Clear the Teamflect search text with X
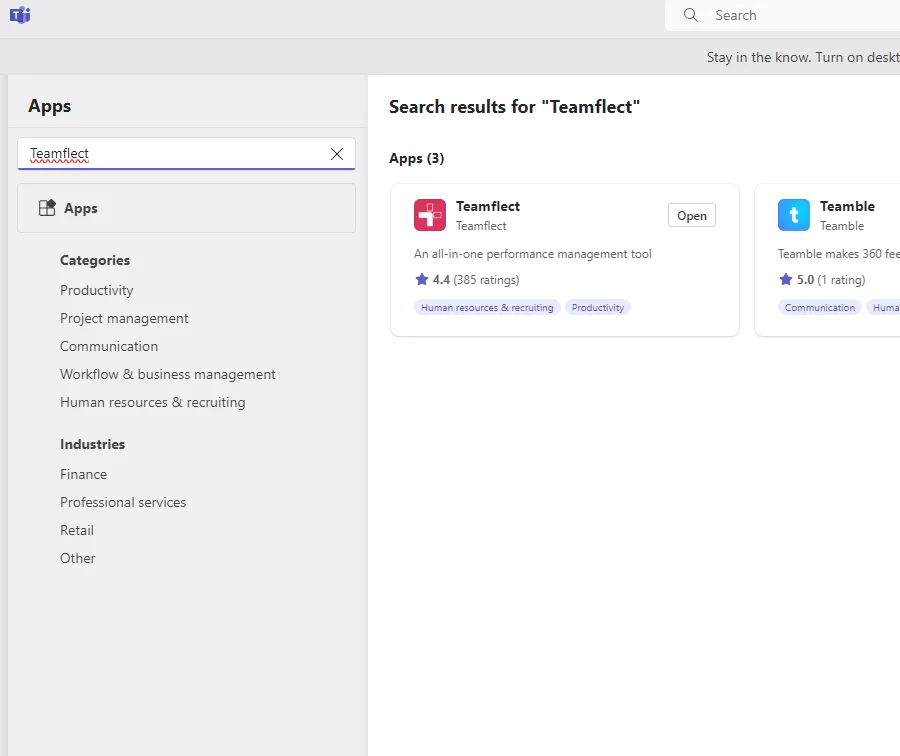Screen dimensions: 900x756 337,154
